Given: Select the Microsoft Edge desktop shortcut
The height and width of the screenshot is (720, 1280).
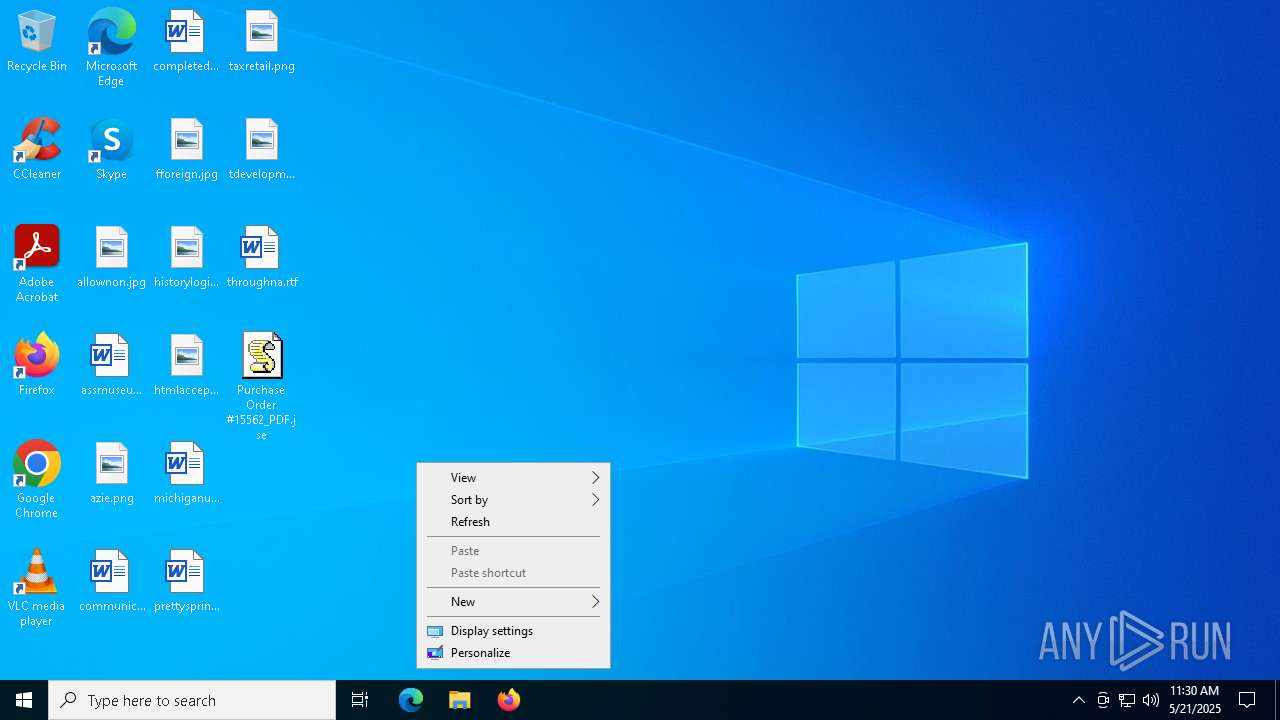Looking at the screenshot, I should tap(111, 48).
